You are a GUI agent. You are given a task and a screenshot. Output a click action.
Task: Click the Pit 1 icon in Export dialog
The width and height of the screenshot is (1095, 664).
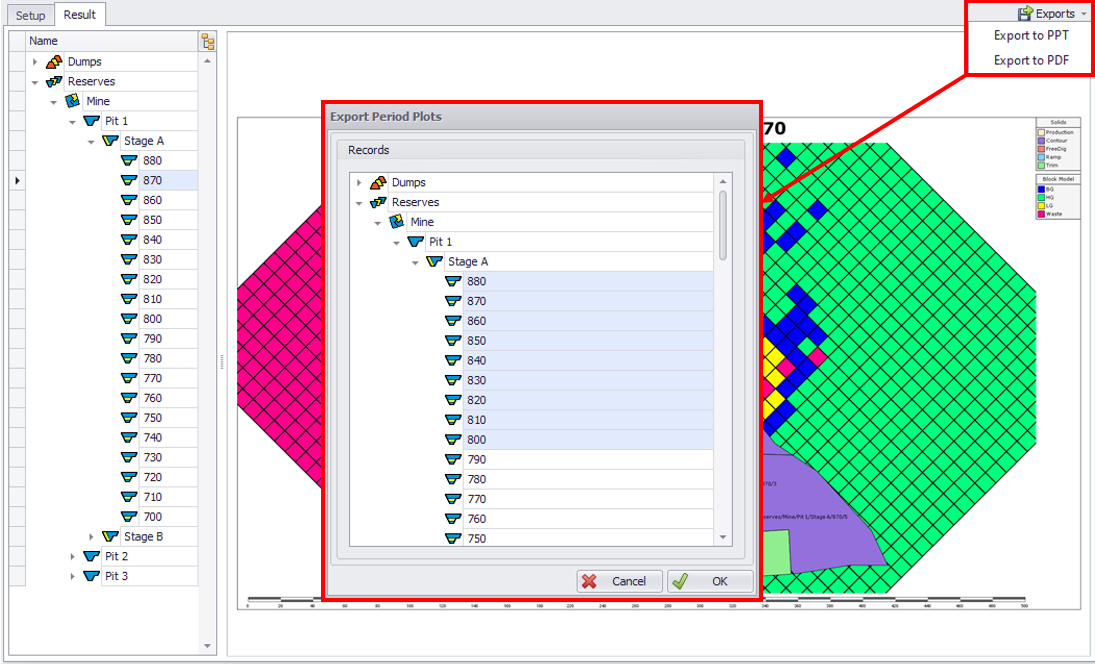pos(416,242)
